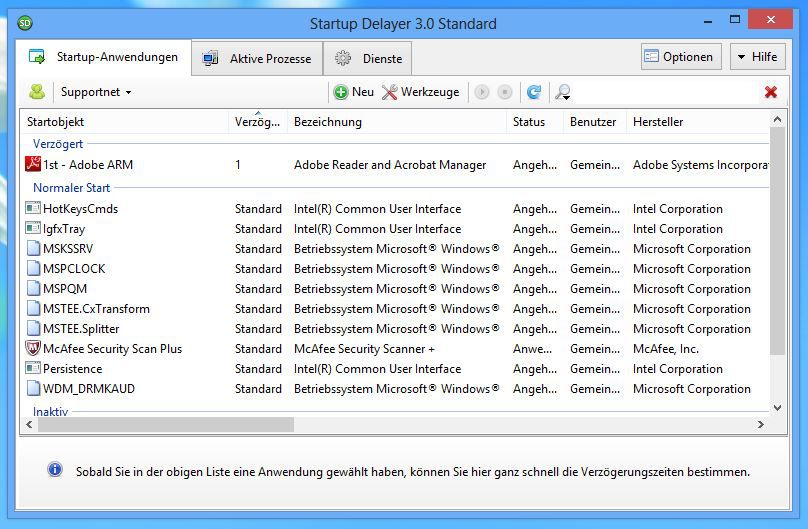Click the IgfxTray row icon

click(33, 228)
